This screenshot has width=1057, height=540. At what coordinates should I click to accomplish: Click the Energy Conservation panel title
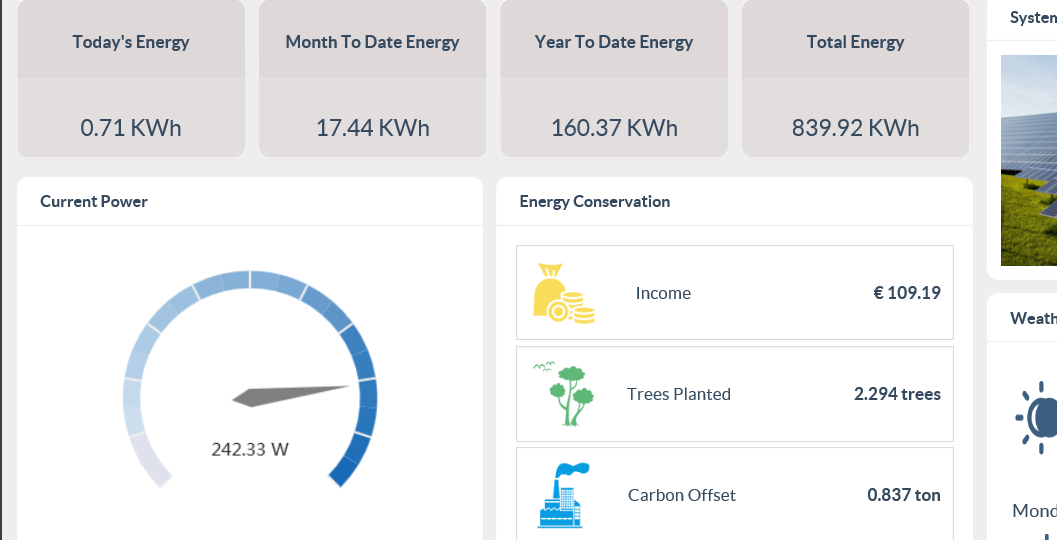(595, 201)
